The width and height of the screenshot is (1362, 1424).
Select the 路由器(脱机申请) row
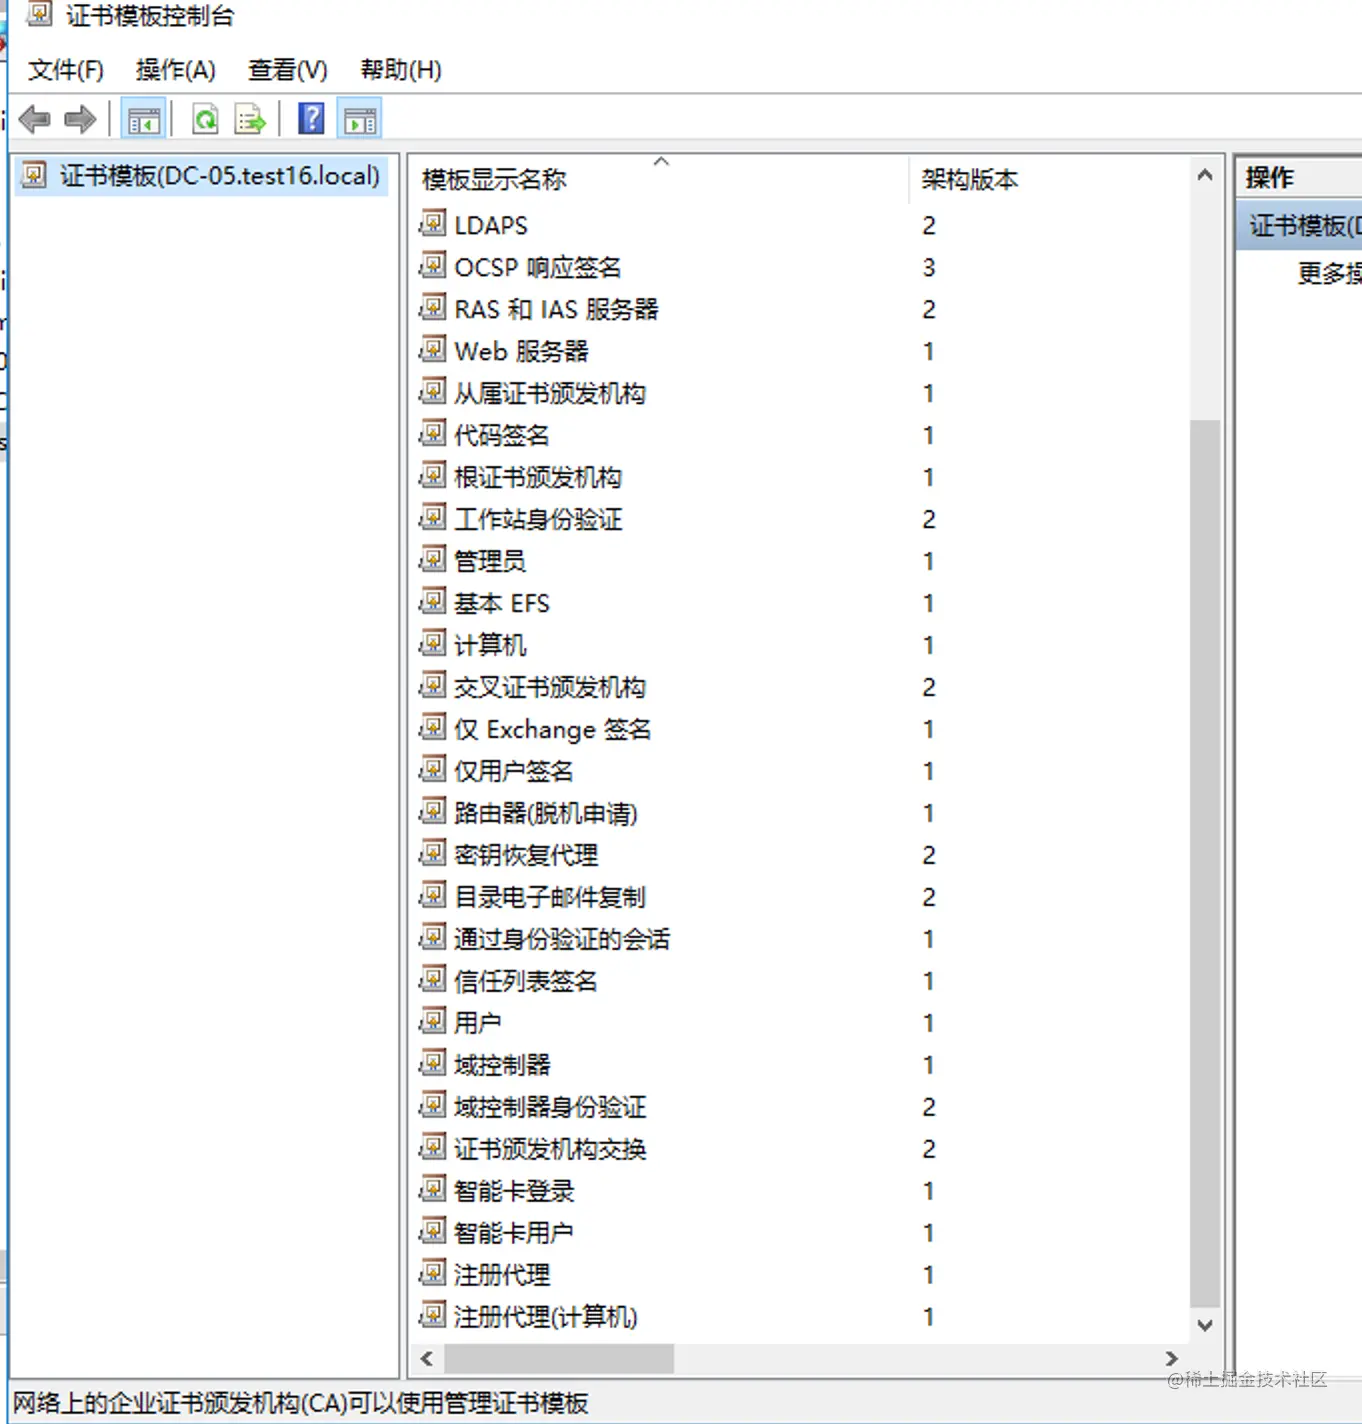point(800,813)
